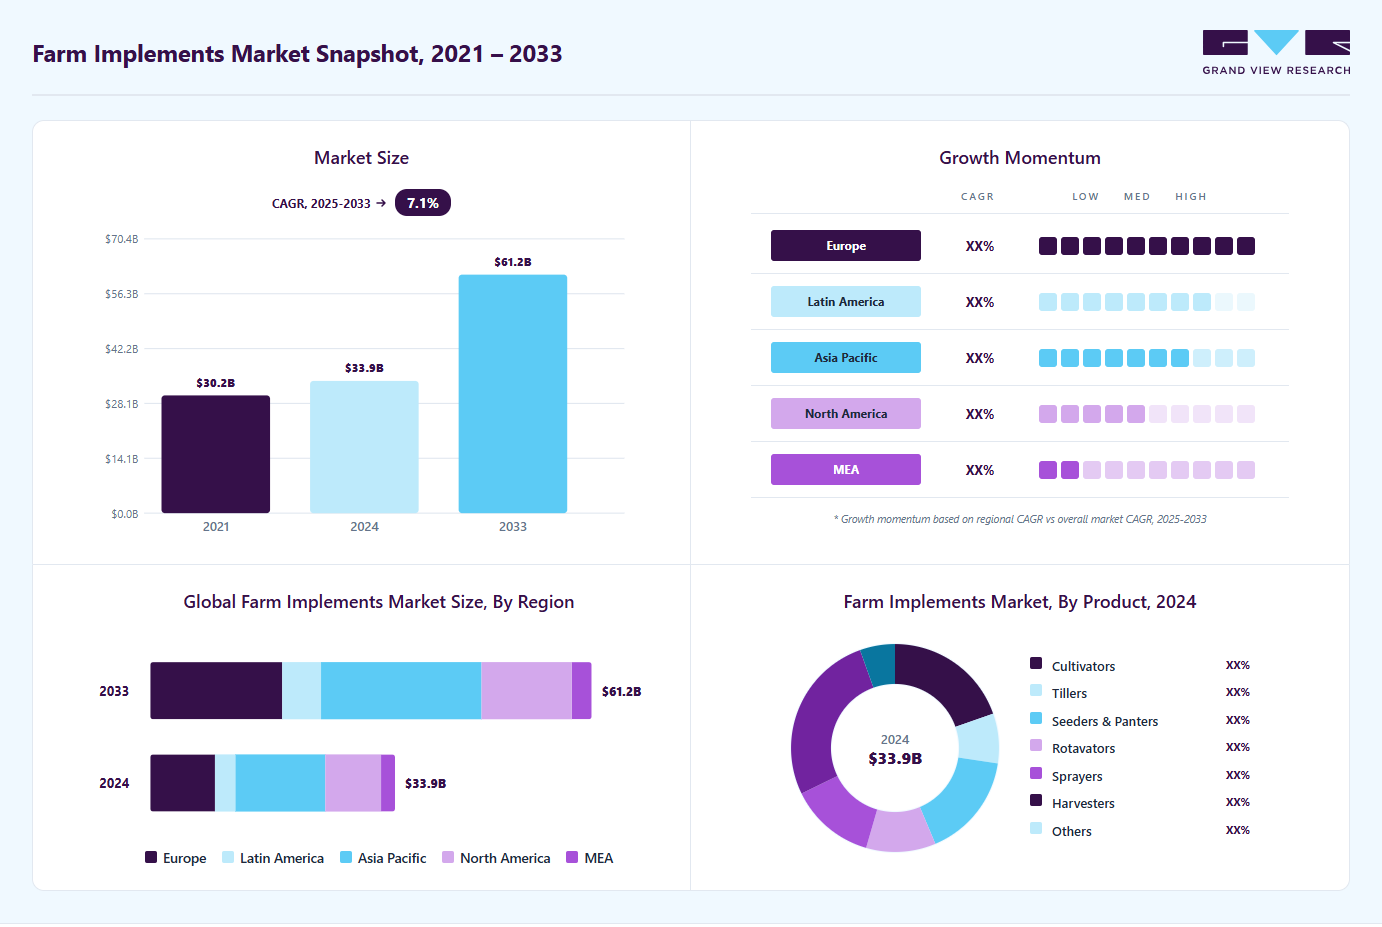This screenshot has width=1382, height=927.
Task: Click the Europe region label in Growth Momentum
Action: 846,246
